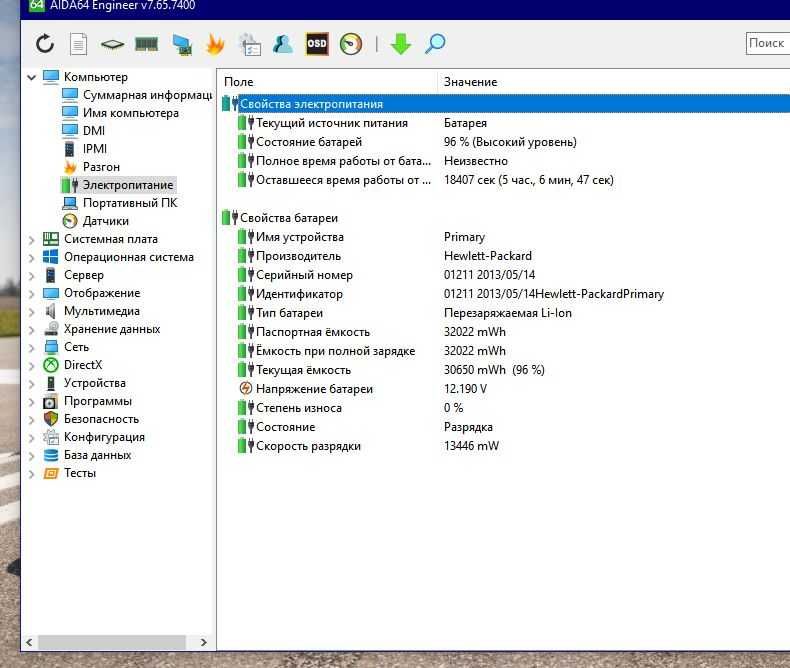Viewport: 790px width, 668px height.
Task: Click the database icon beside База данных
Action: coord(51,455)
